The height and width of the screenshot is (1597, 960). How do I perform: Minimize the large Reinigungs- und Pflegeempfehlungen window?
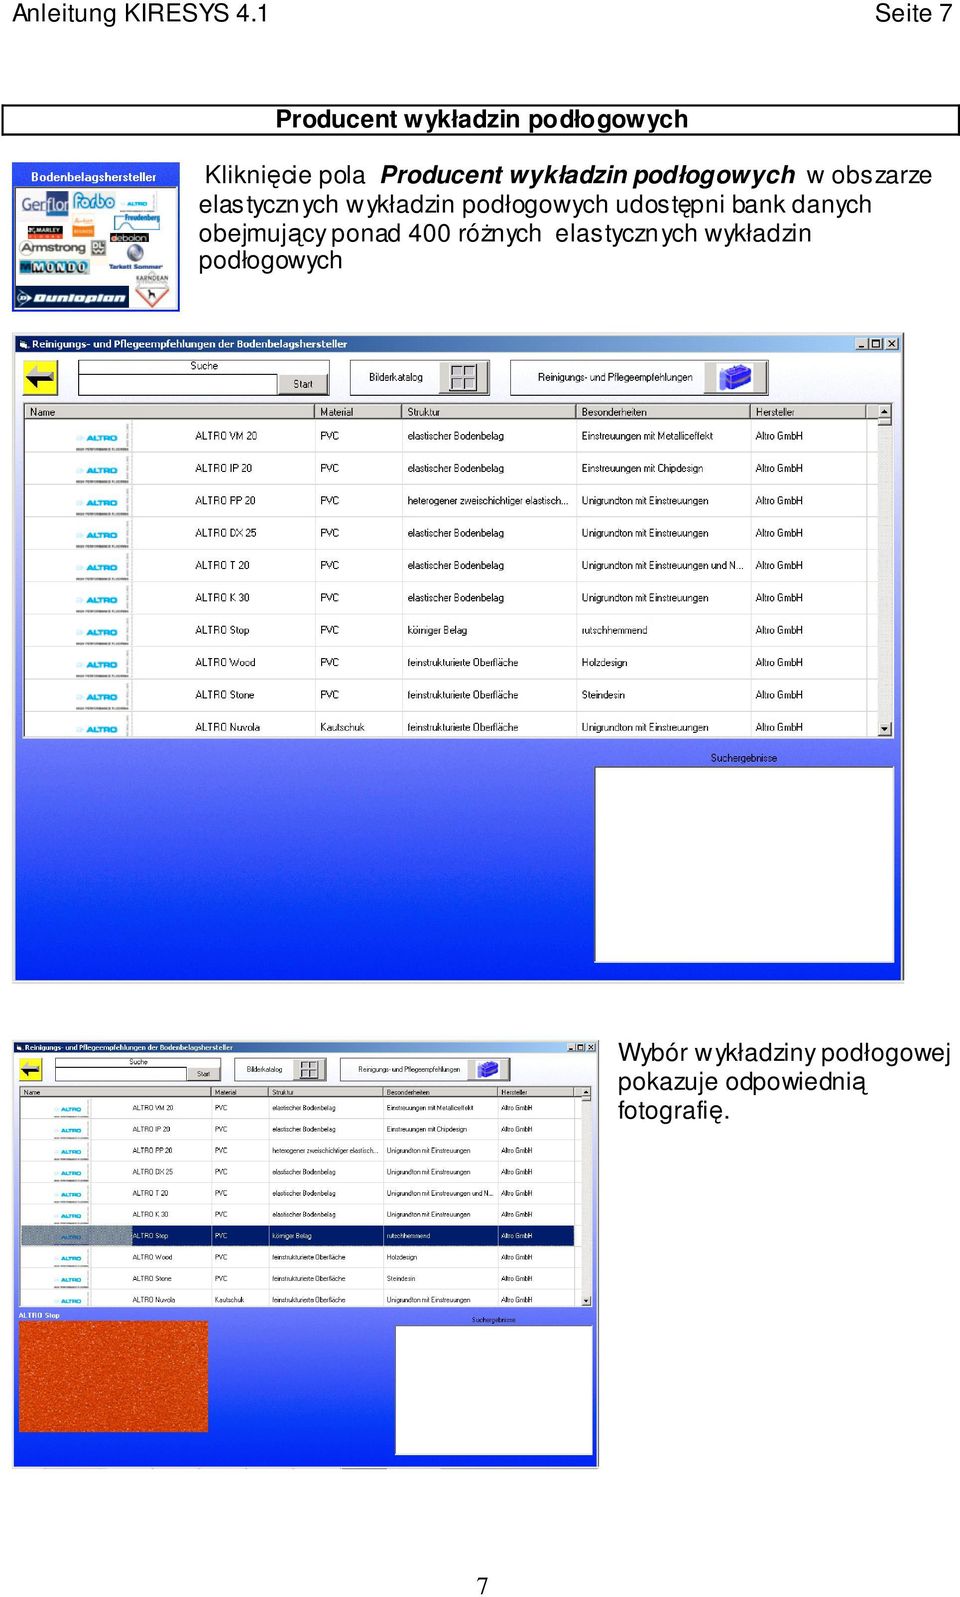862,343
